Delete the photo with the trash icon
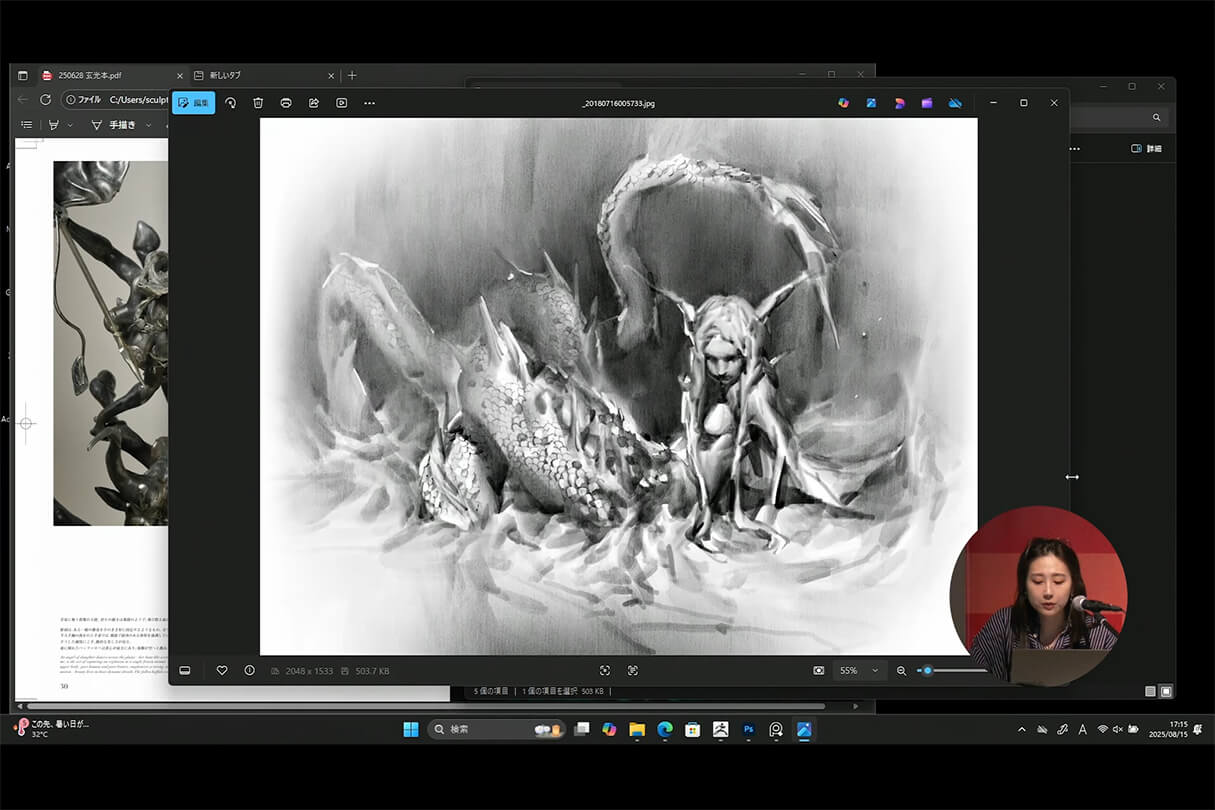1215x810 pixels. pos(258,103)
